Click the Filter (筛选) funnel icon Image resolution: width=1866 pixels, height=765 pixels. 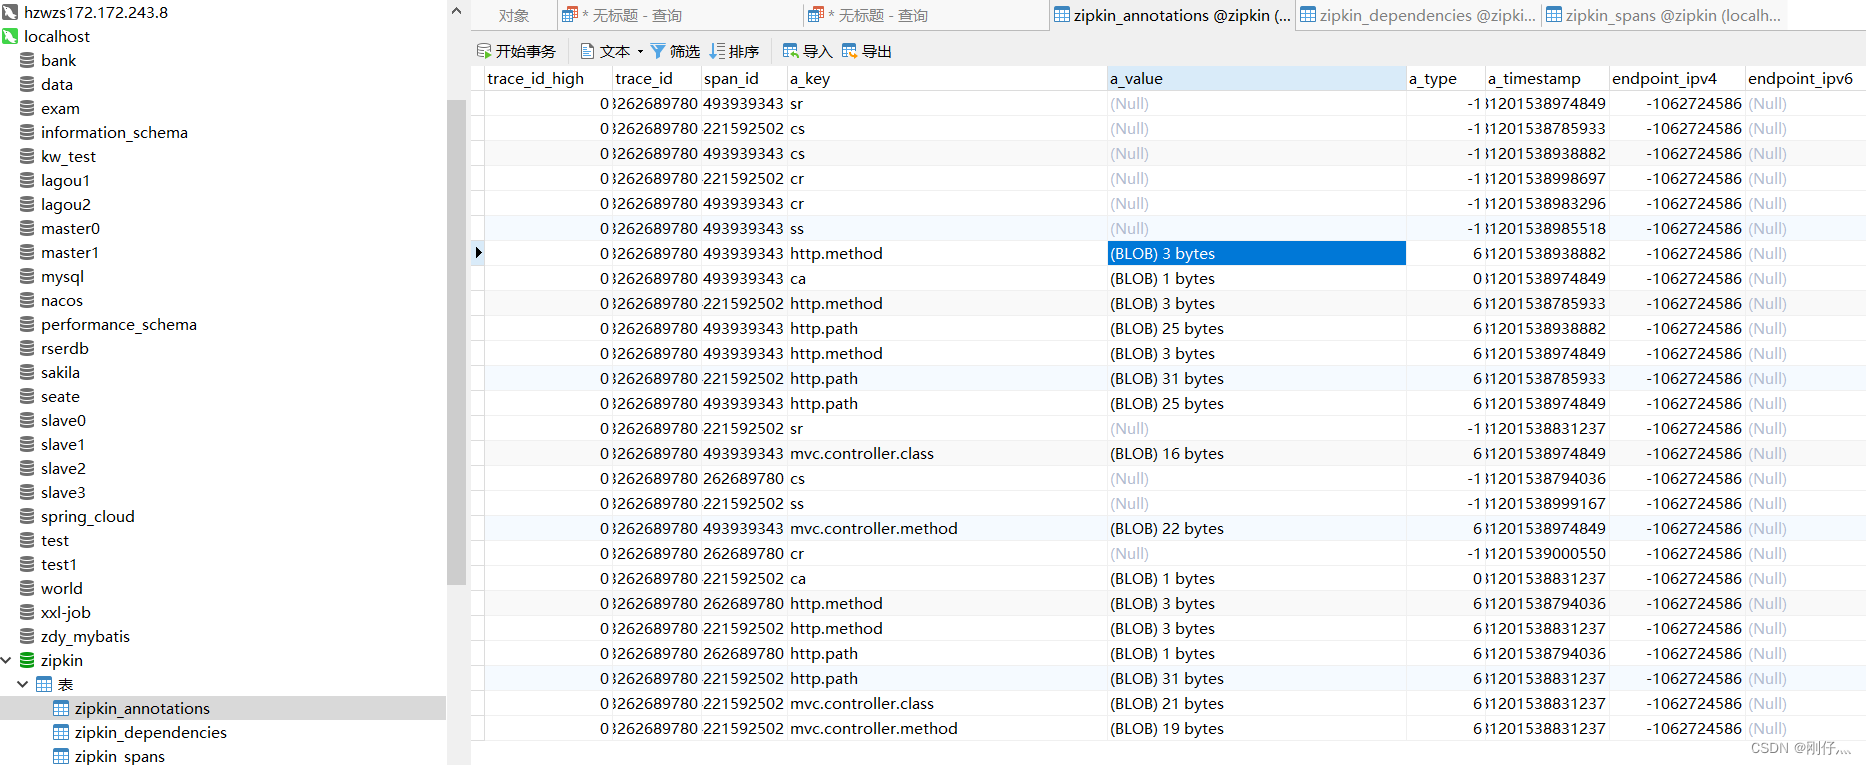coord(658,51)
